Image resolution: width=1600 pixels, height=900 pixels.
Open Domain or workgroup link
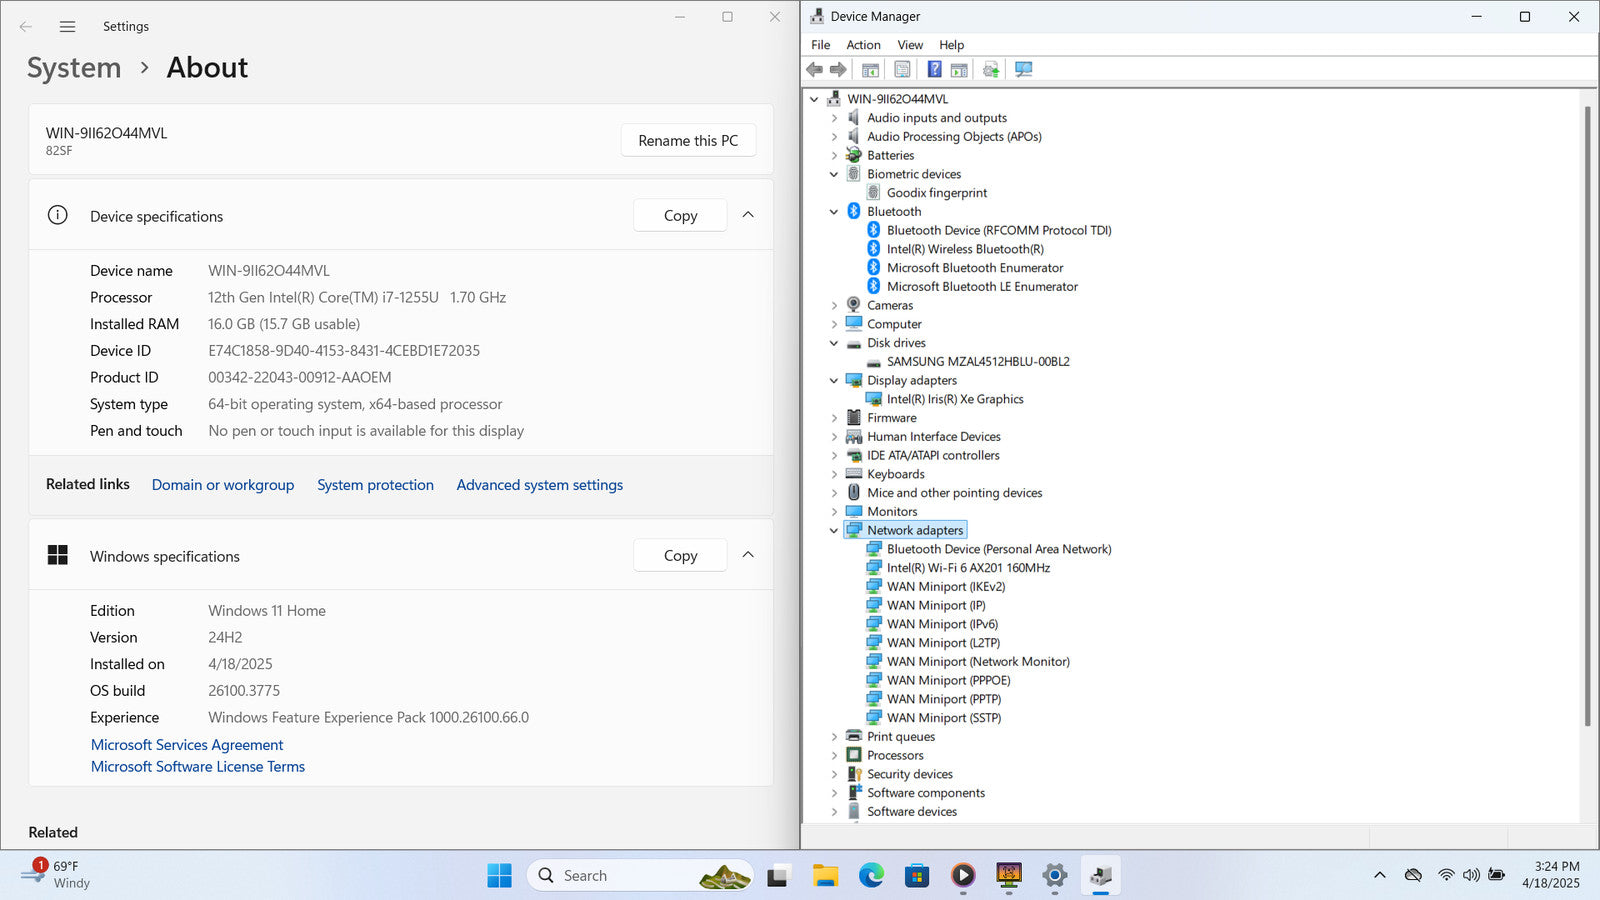pyautogui.click(x=223, y=485)
